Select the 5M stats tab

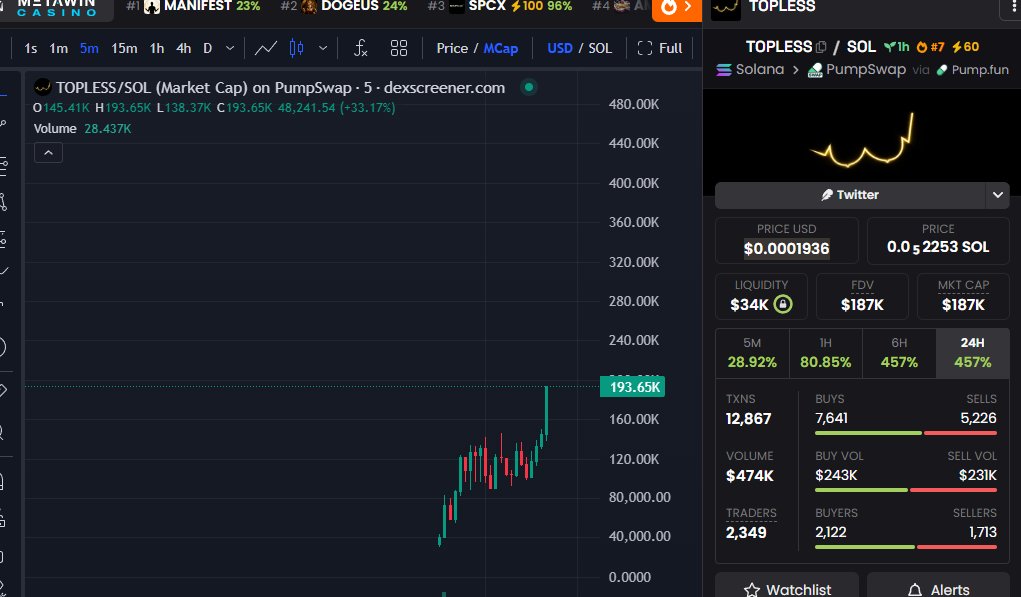pos(752,354)
